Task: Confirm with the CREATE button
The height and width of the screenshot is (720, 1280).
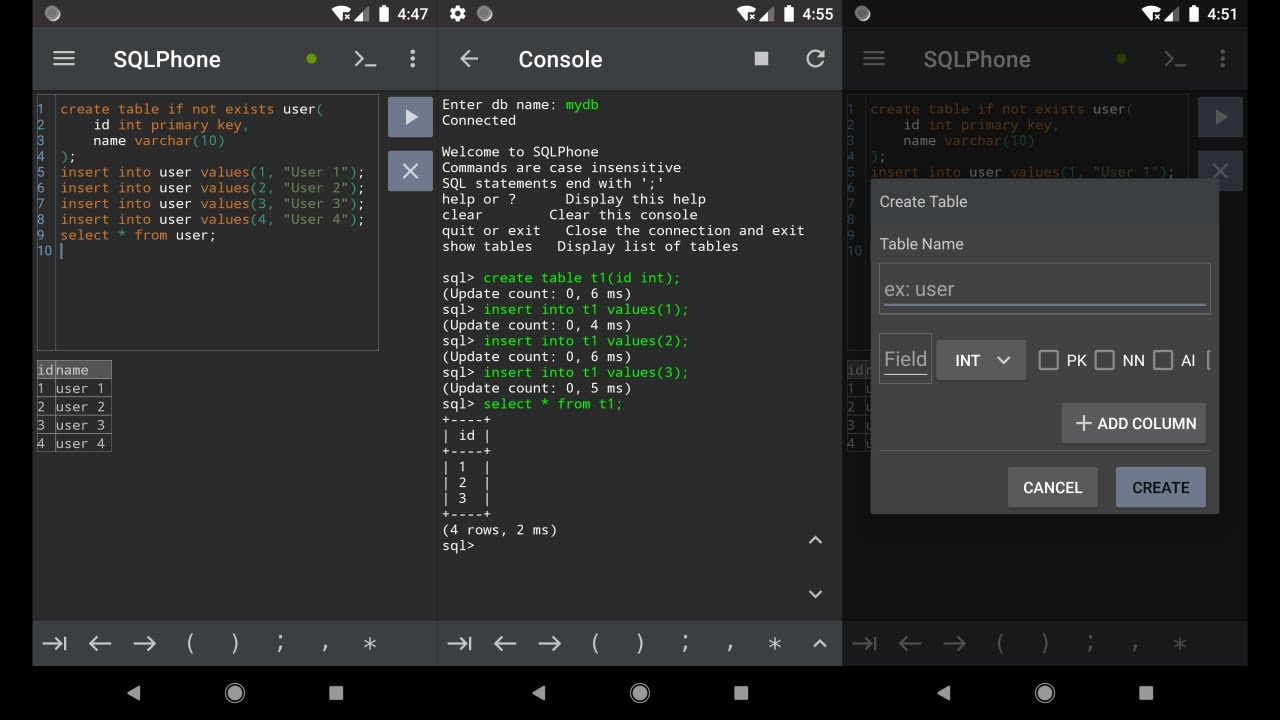Action: (1161, 487)
